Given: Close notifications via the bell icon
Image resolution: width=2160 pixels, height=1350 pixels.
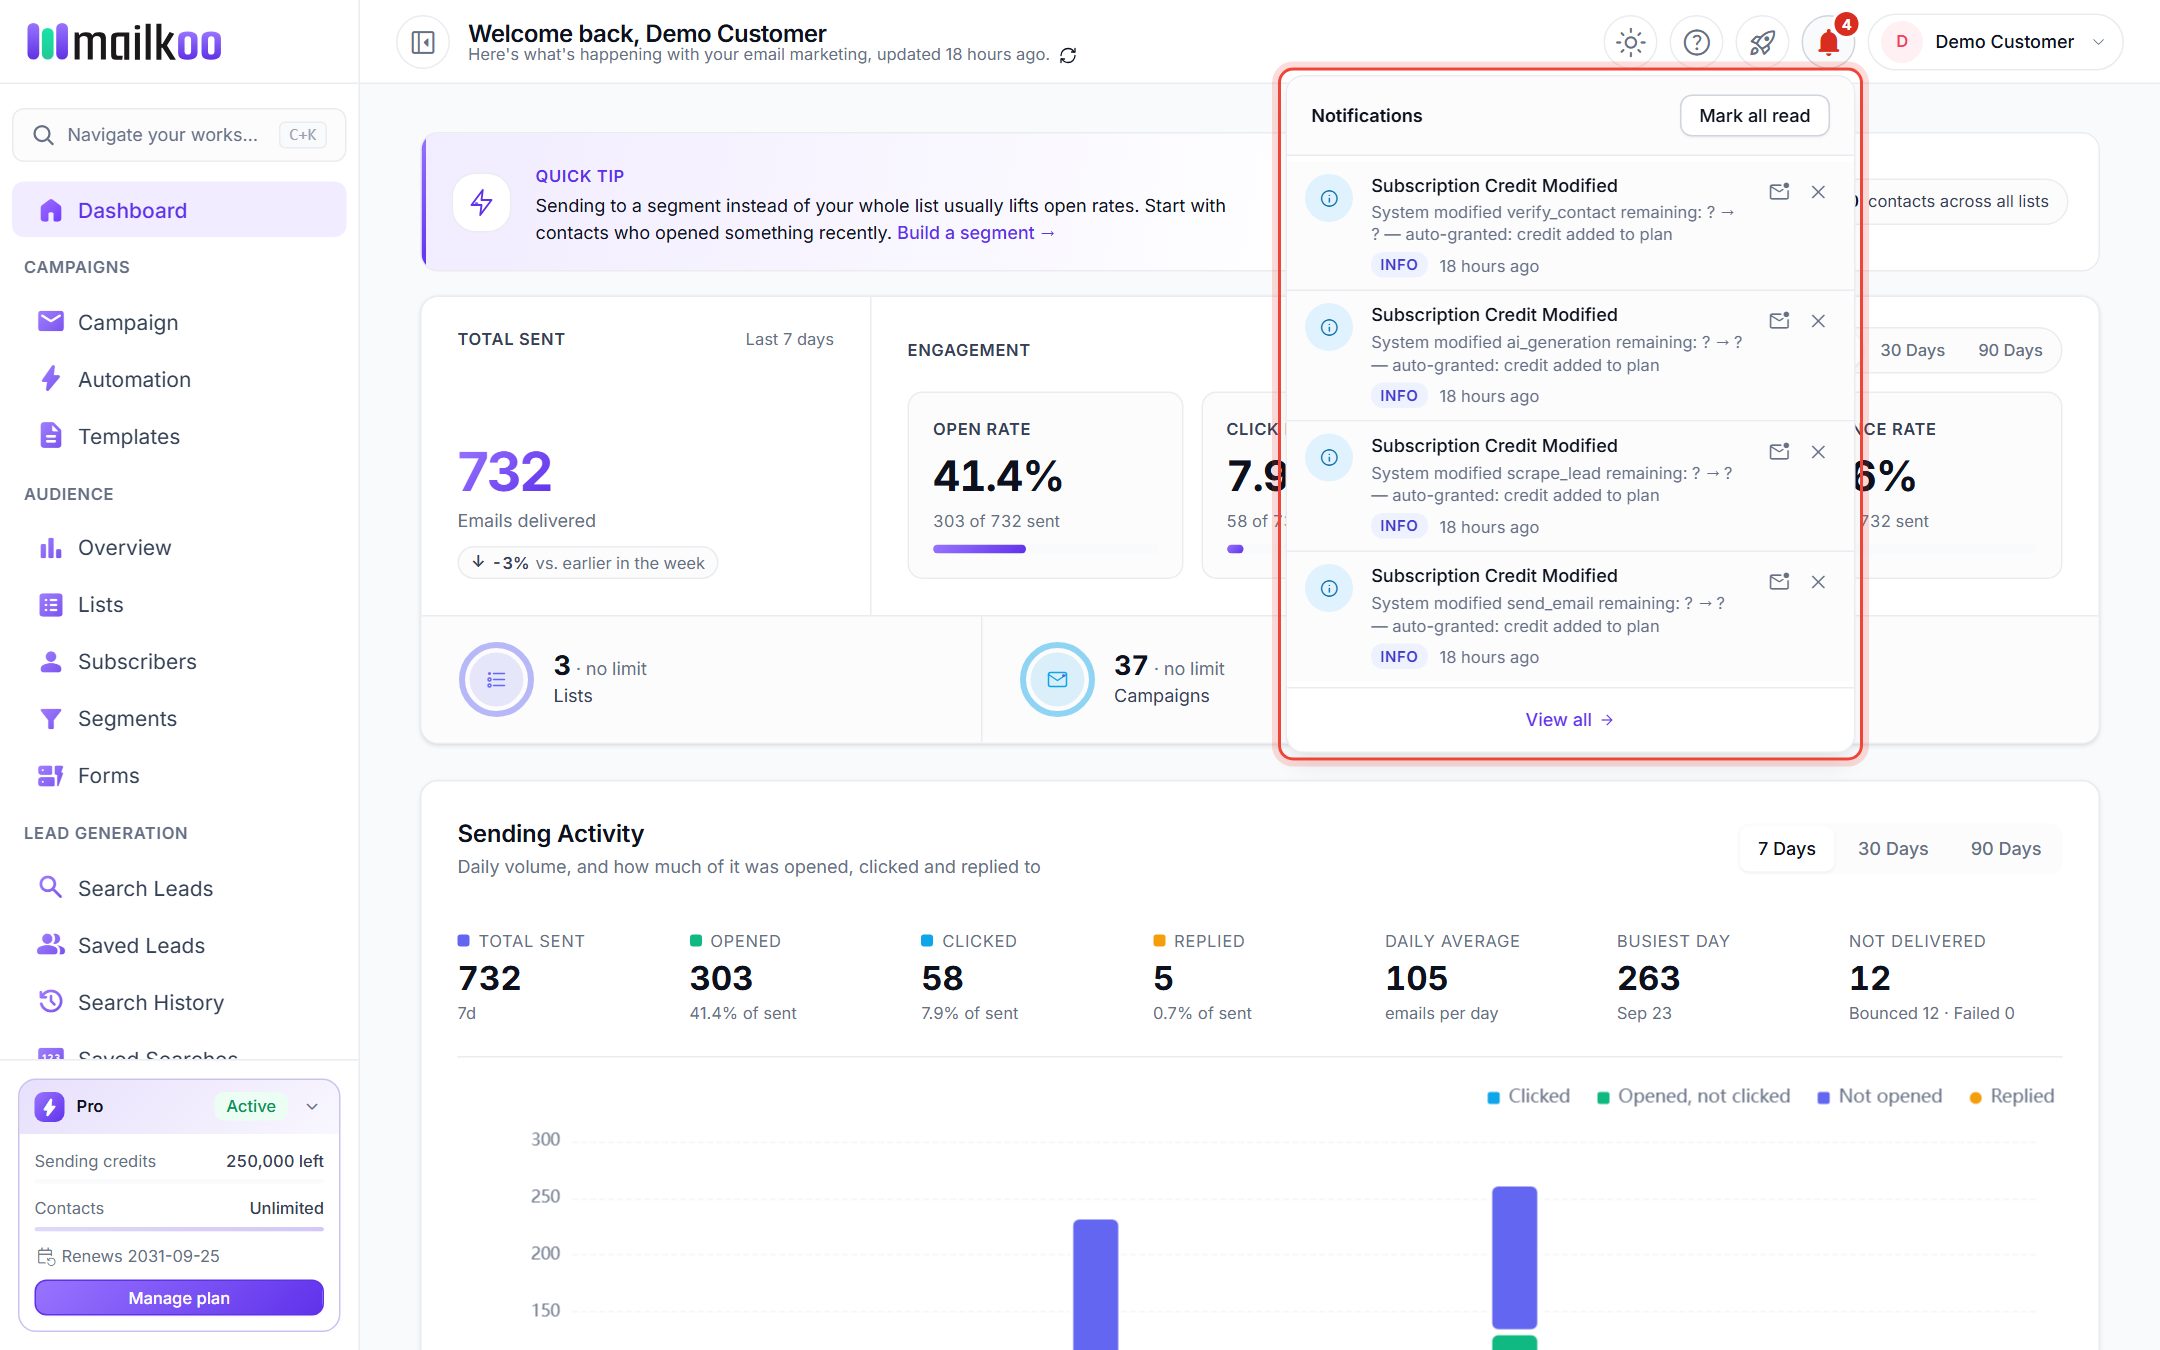Looking at the screenshot, I should [1828, 42].
